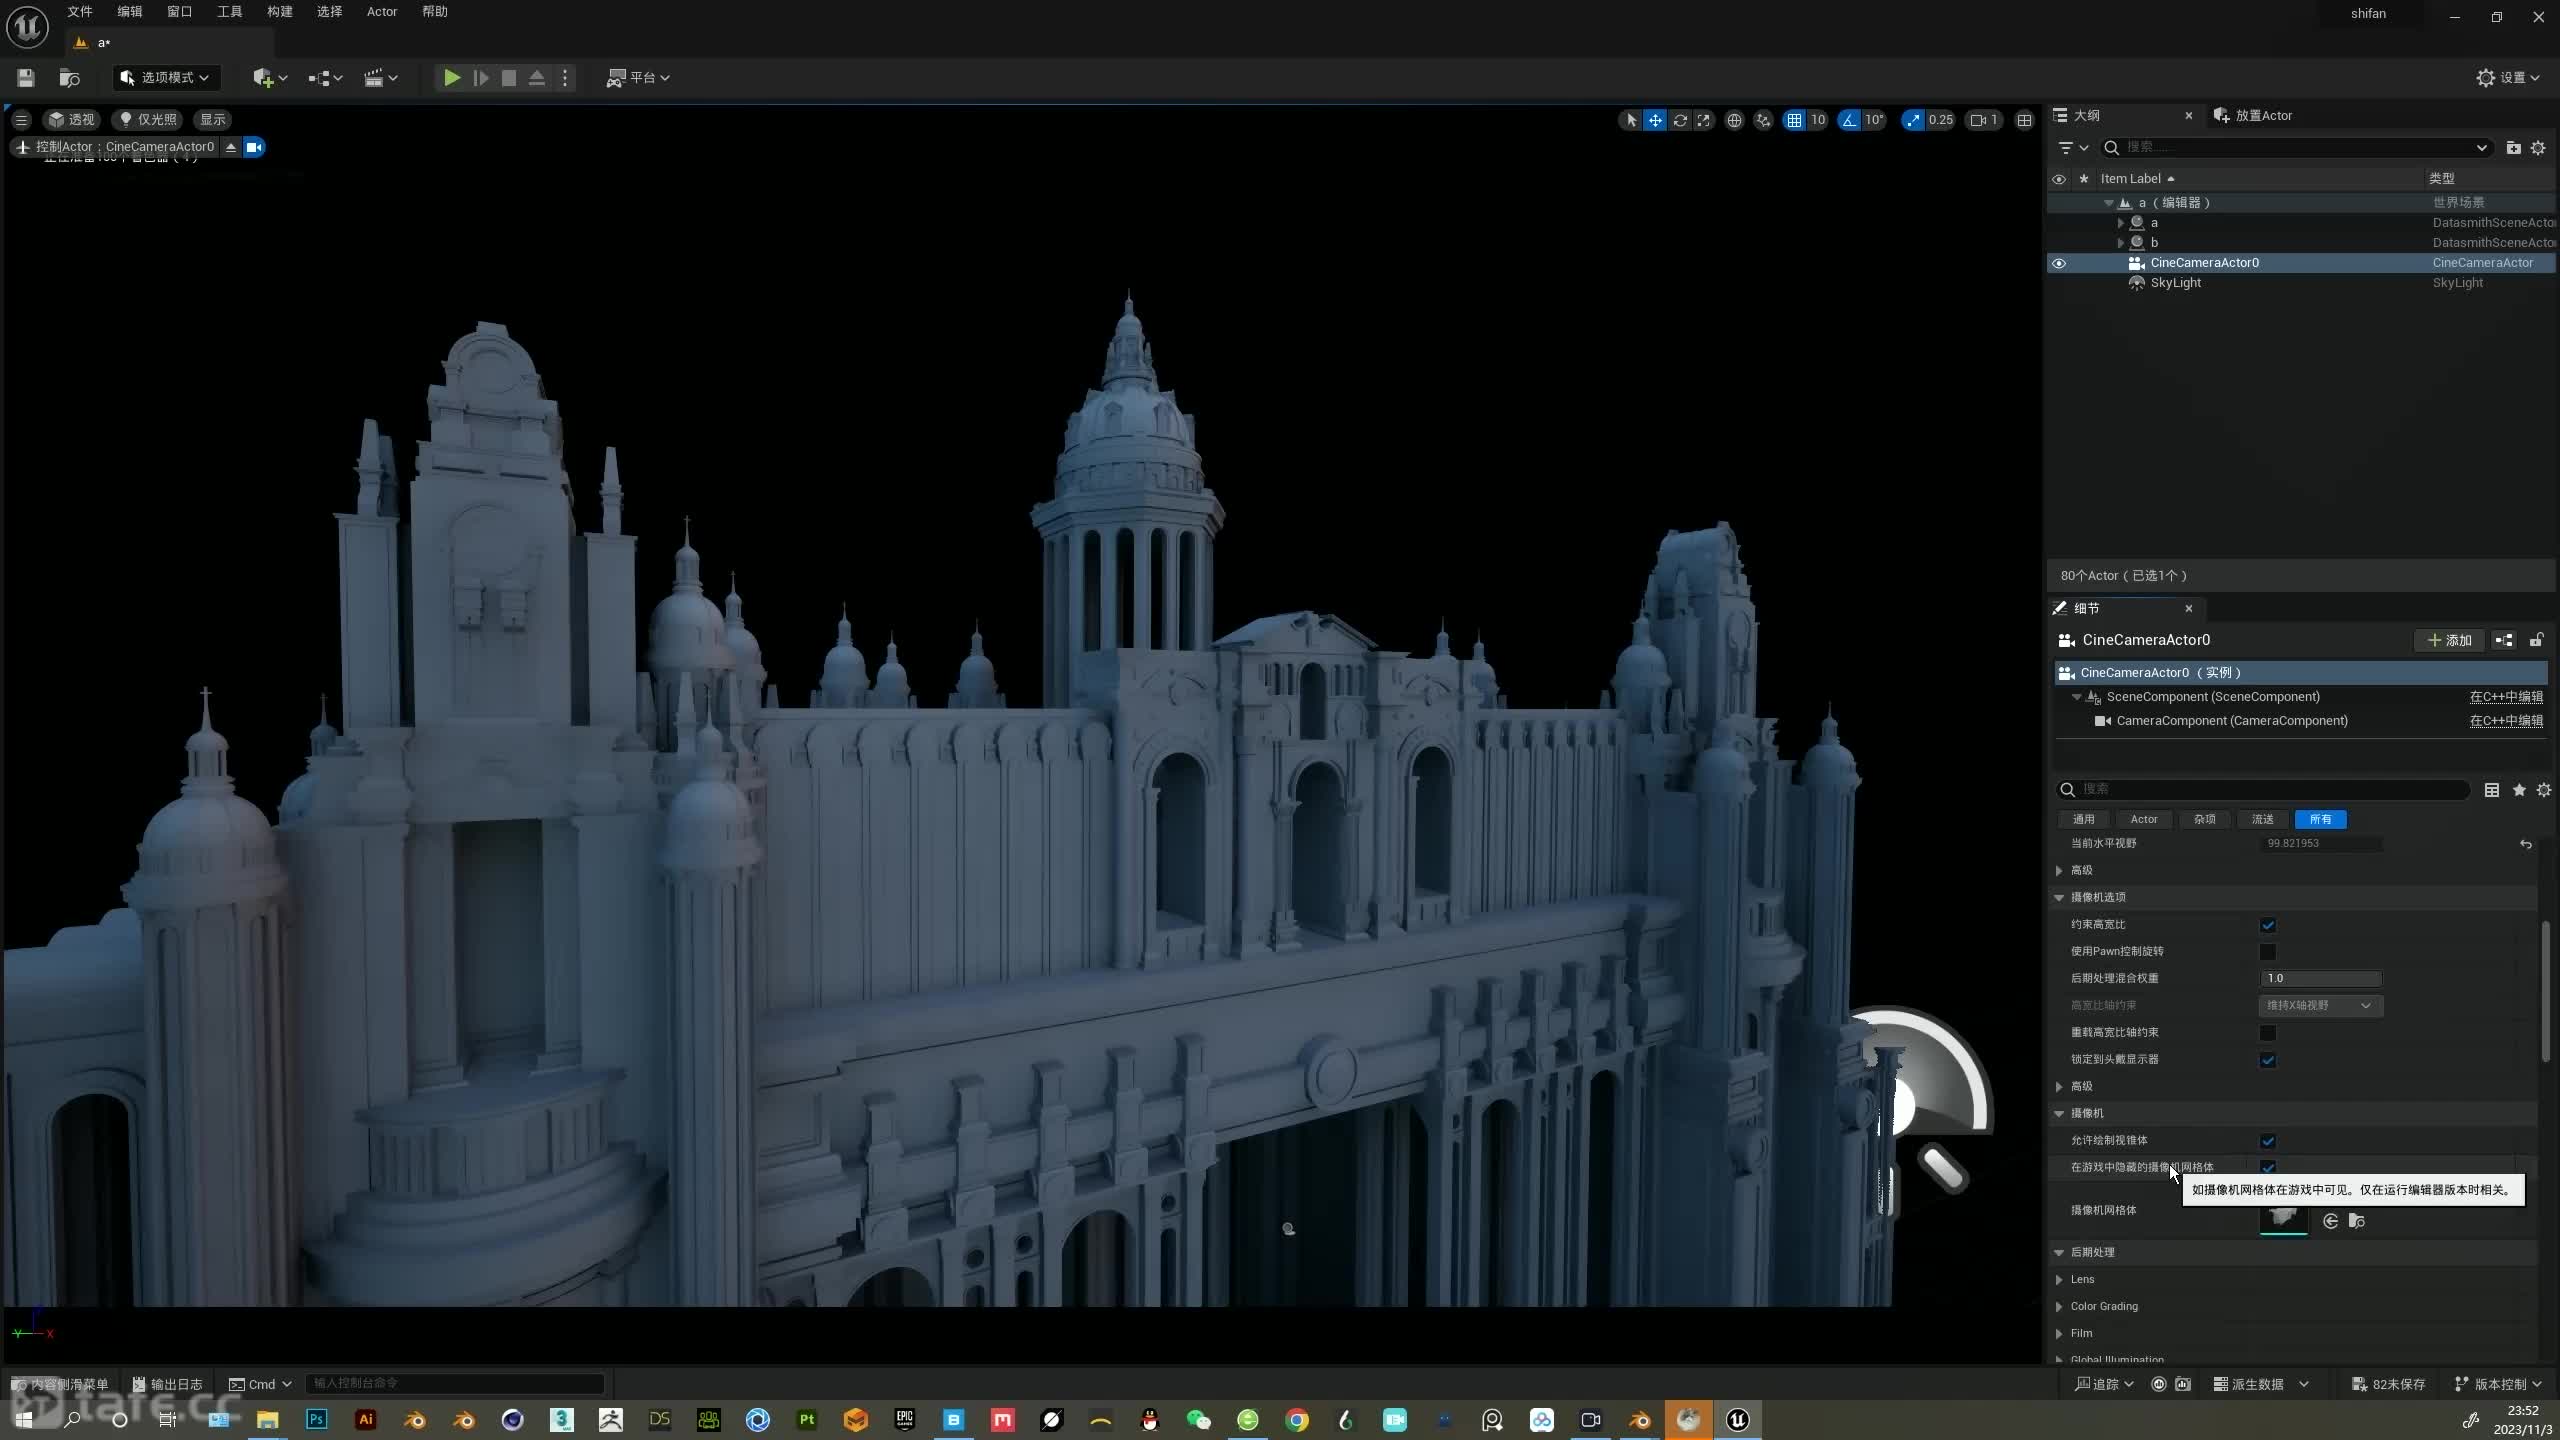Start play-in-editor with the green play button
2560x1440 pixels.
[x=452, y=78]
